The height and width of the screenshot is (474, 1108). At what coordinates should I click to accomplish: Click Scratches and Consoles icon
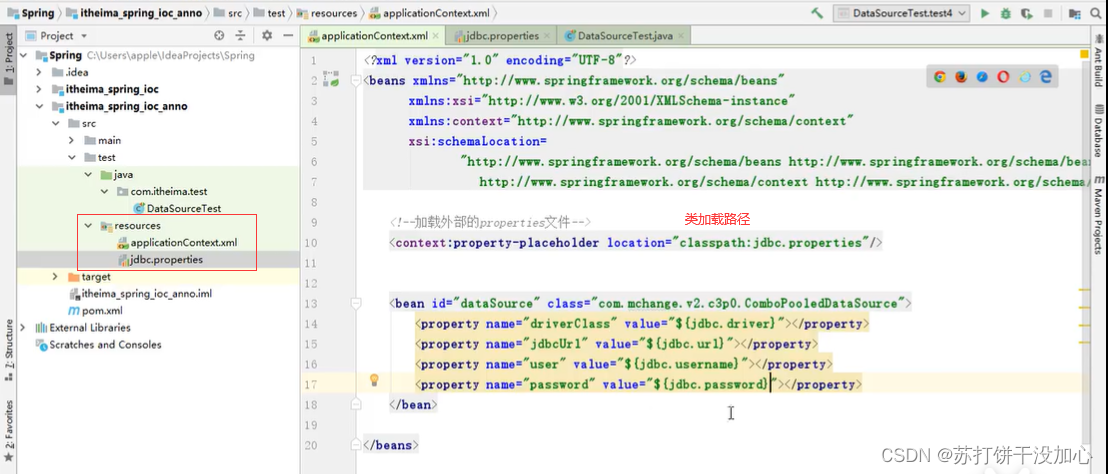[41, 345]
